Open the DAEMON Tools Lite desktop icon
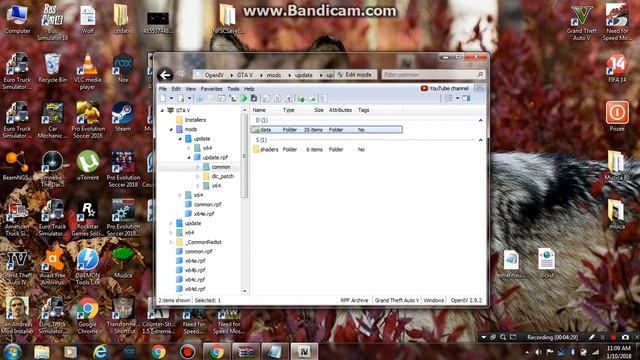Screen dimensions: 640x360 click(x=88, y=267)
